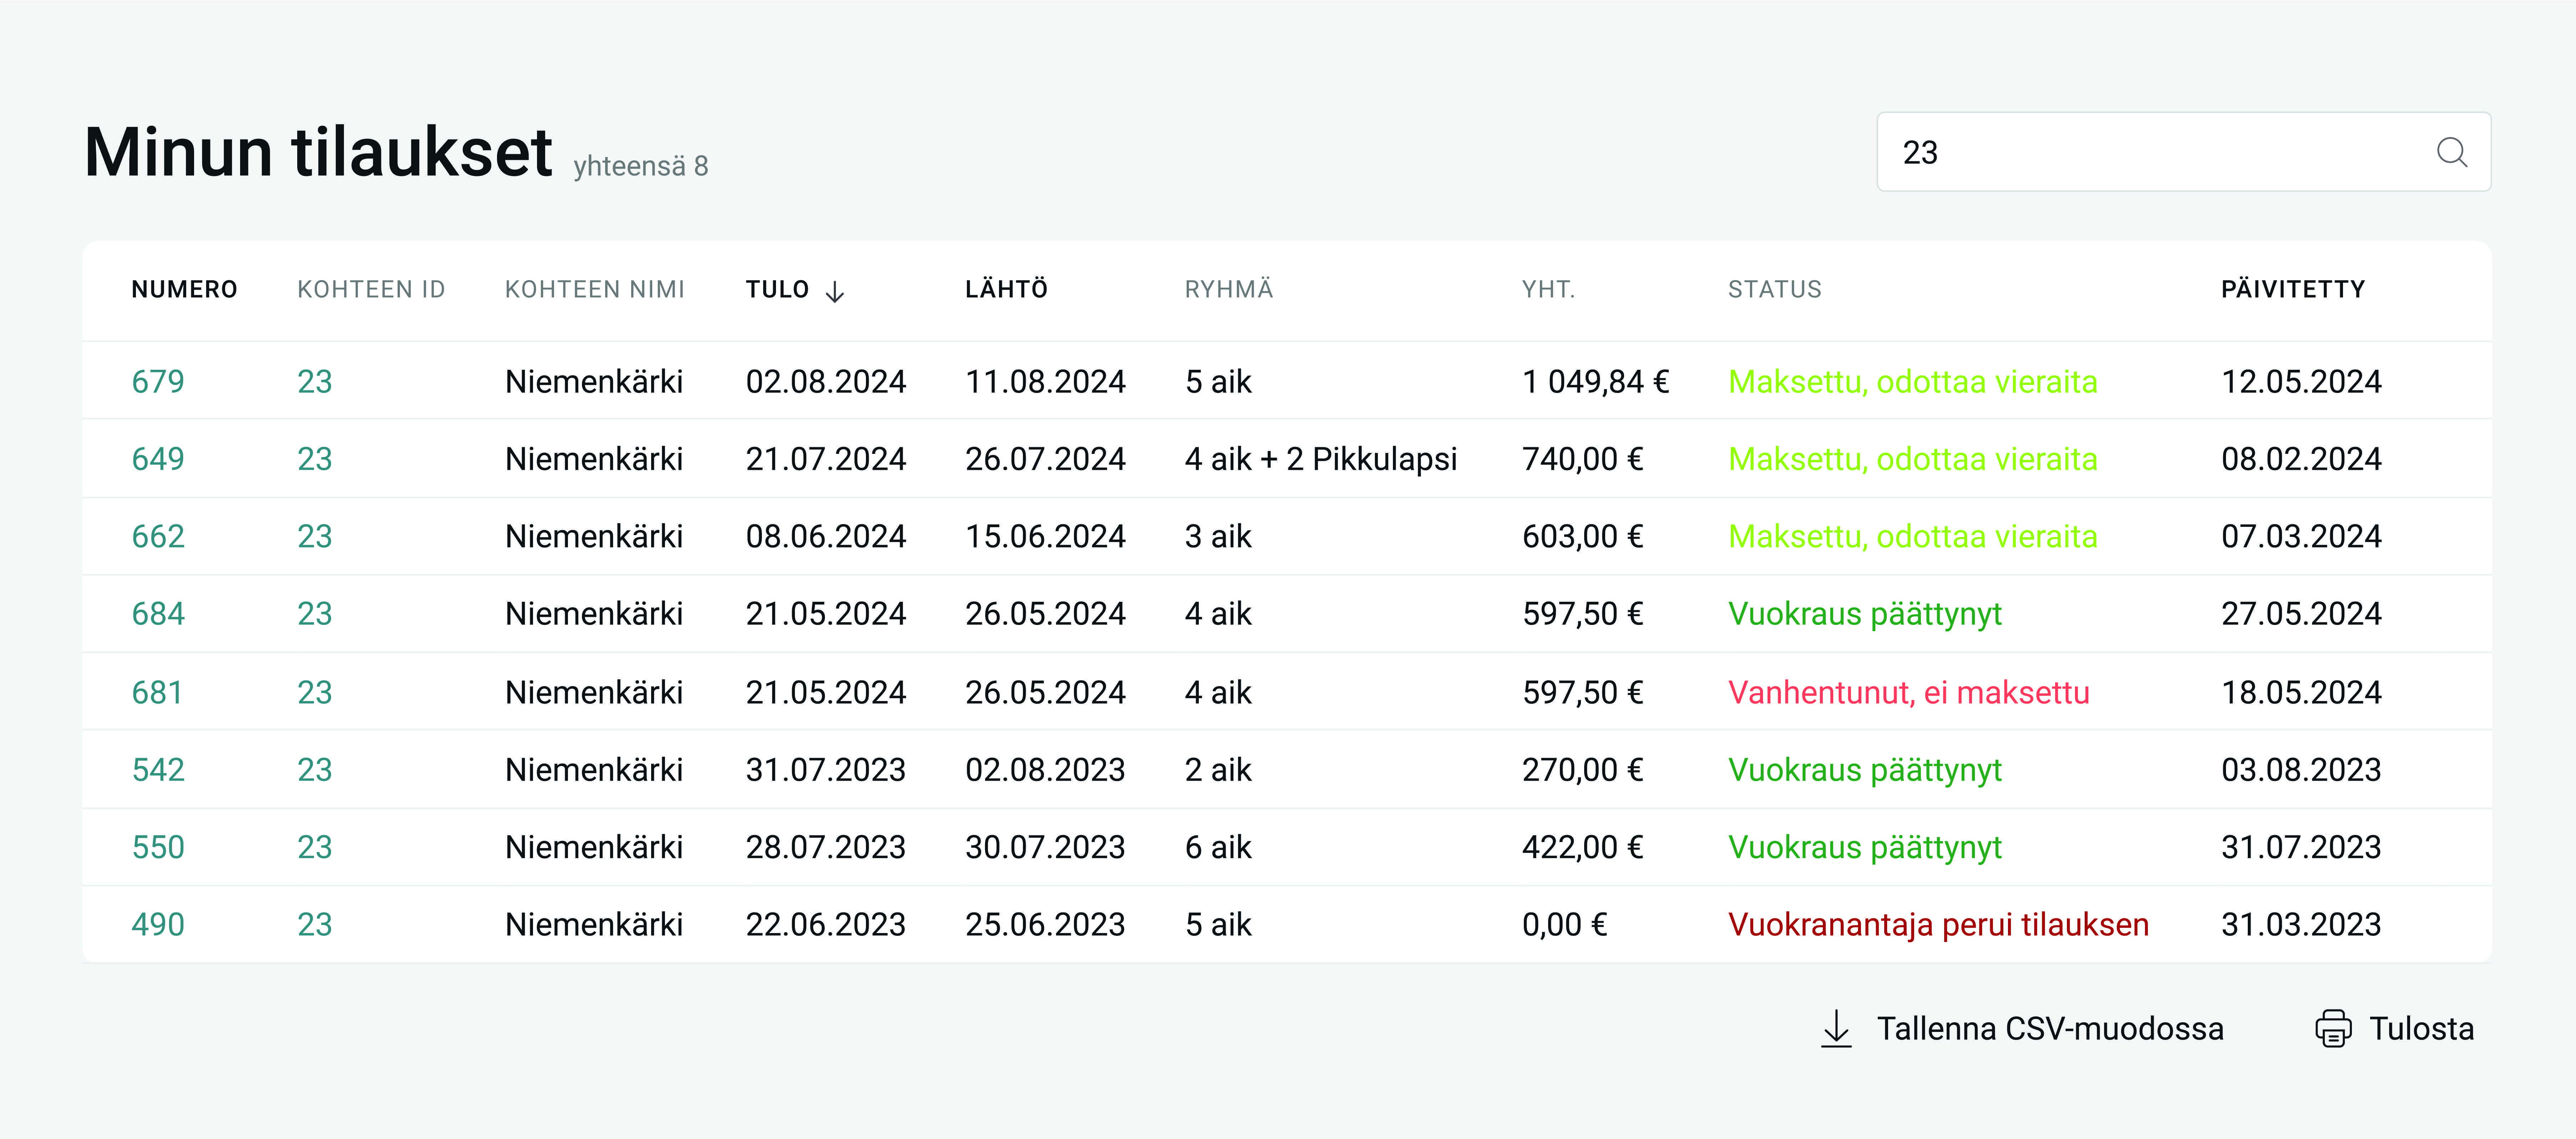Image resolution: width=2576 pixels, height=1139 pixels.
Task: Click the RYHMÄ column header
Action: coord(1229,289)
